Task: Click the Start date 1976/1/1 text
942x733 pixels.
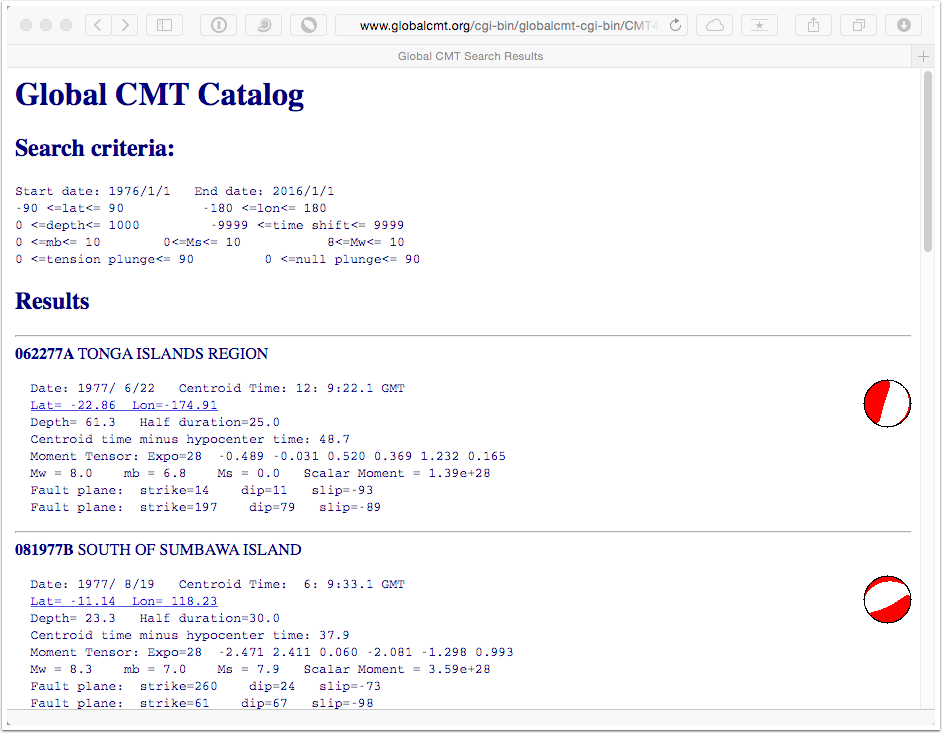Action: click(x=93, y=191)
